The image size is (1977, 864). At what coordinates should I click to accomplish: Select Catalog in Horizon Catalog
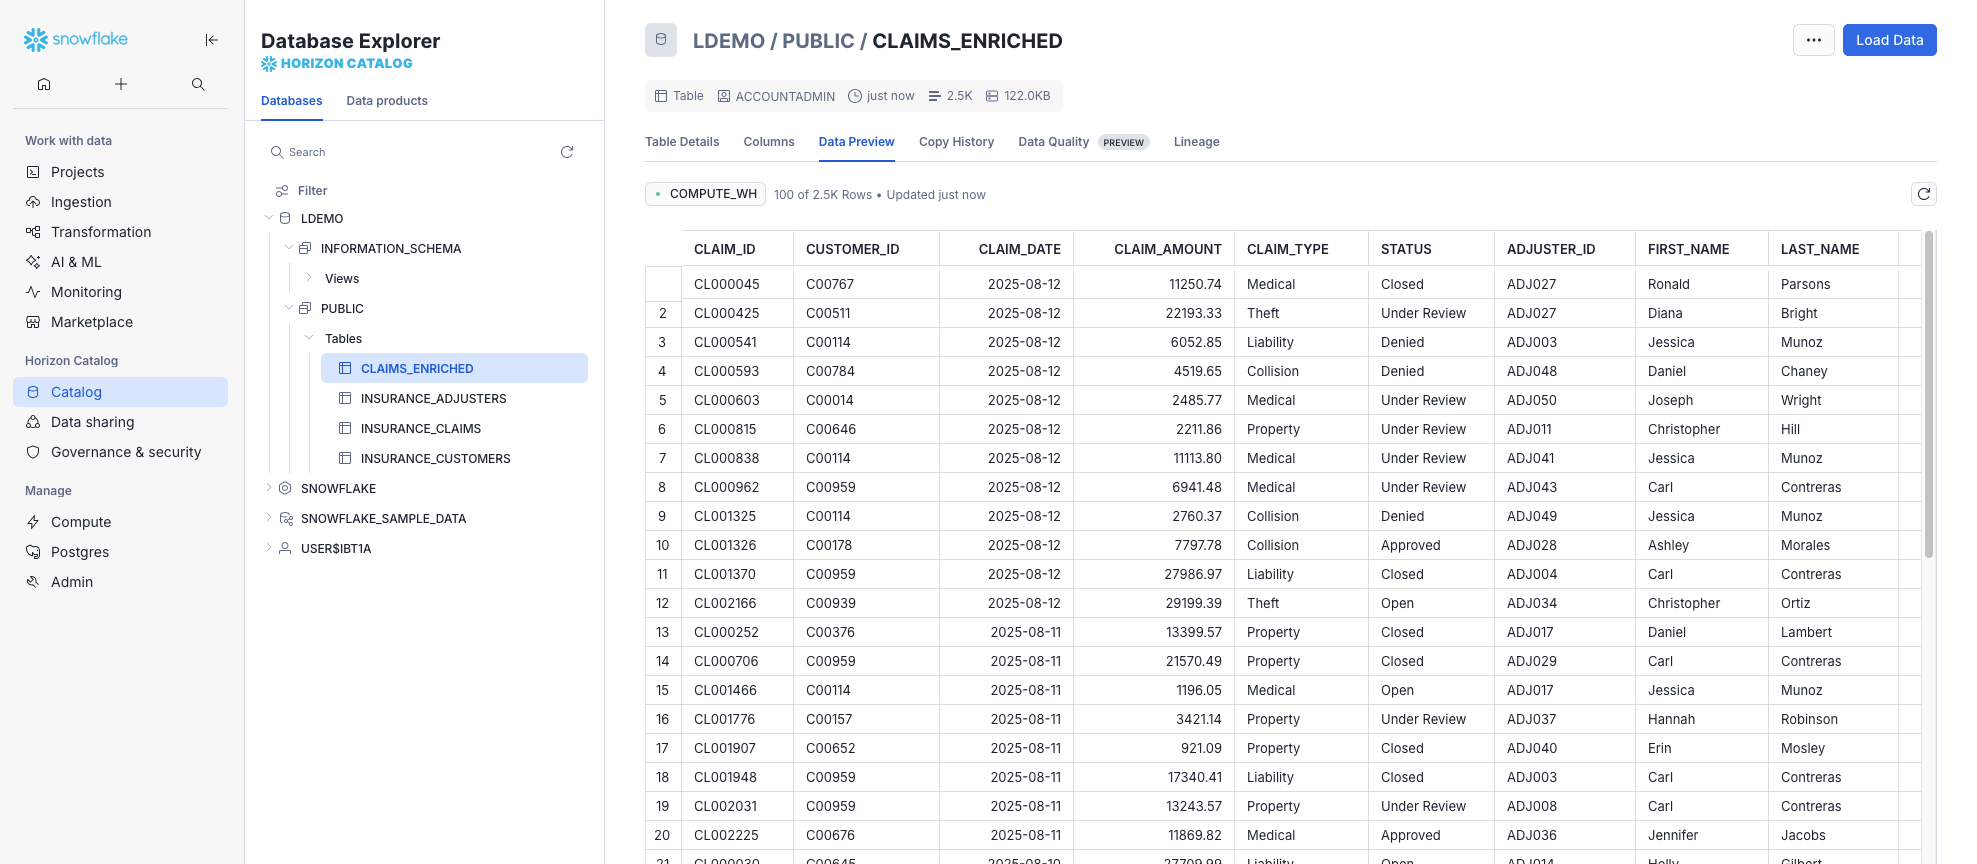pyautogui.click(x=120, y=392)
